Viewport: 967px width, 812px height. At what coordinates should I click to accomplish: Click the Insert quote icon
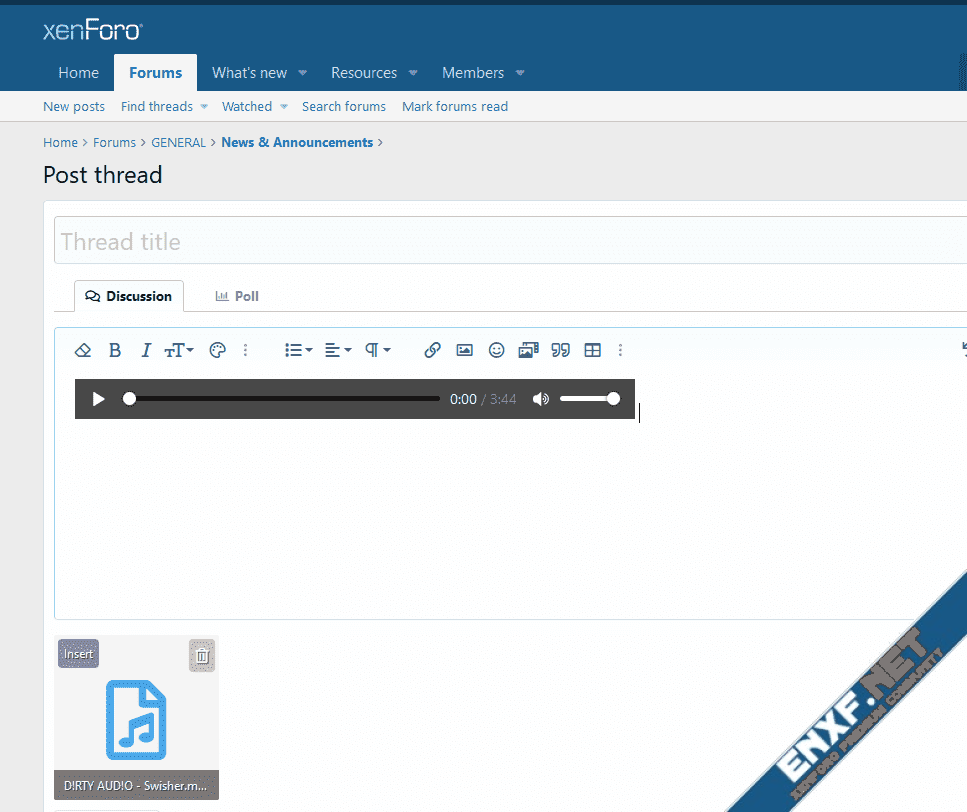560,350
